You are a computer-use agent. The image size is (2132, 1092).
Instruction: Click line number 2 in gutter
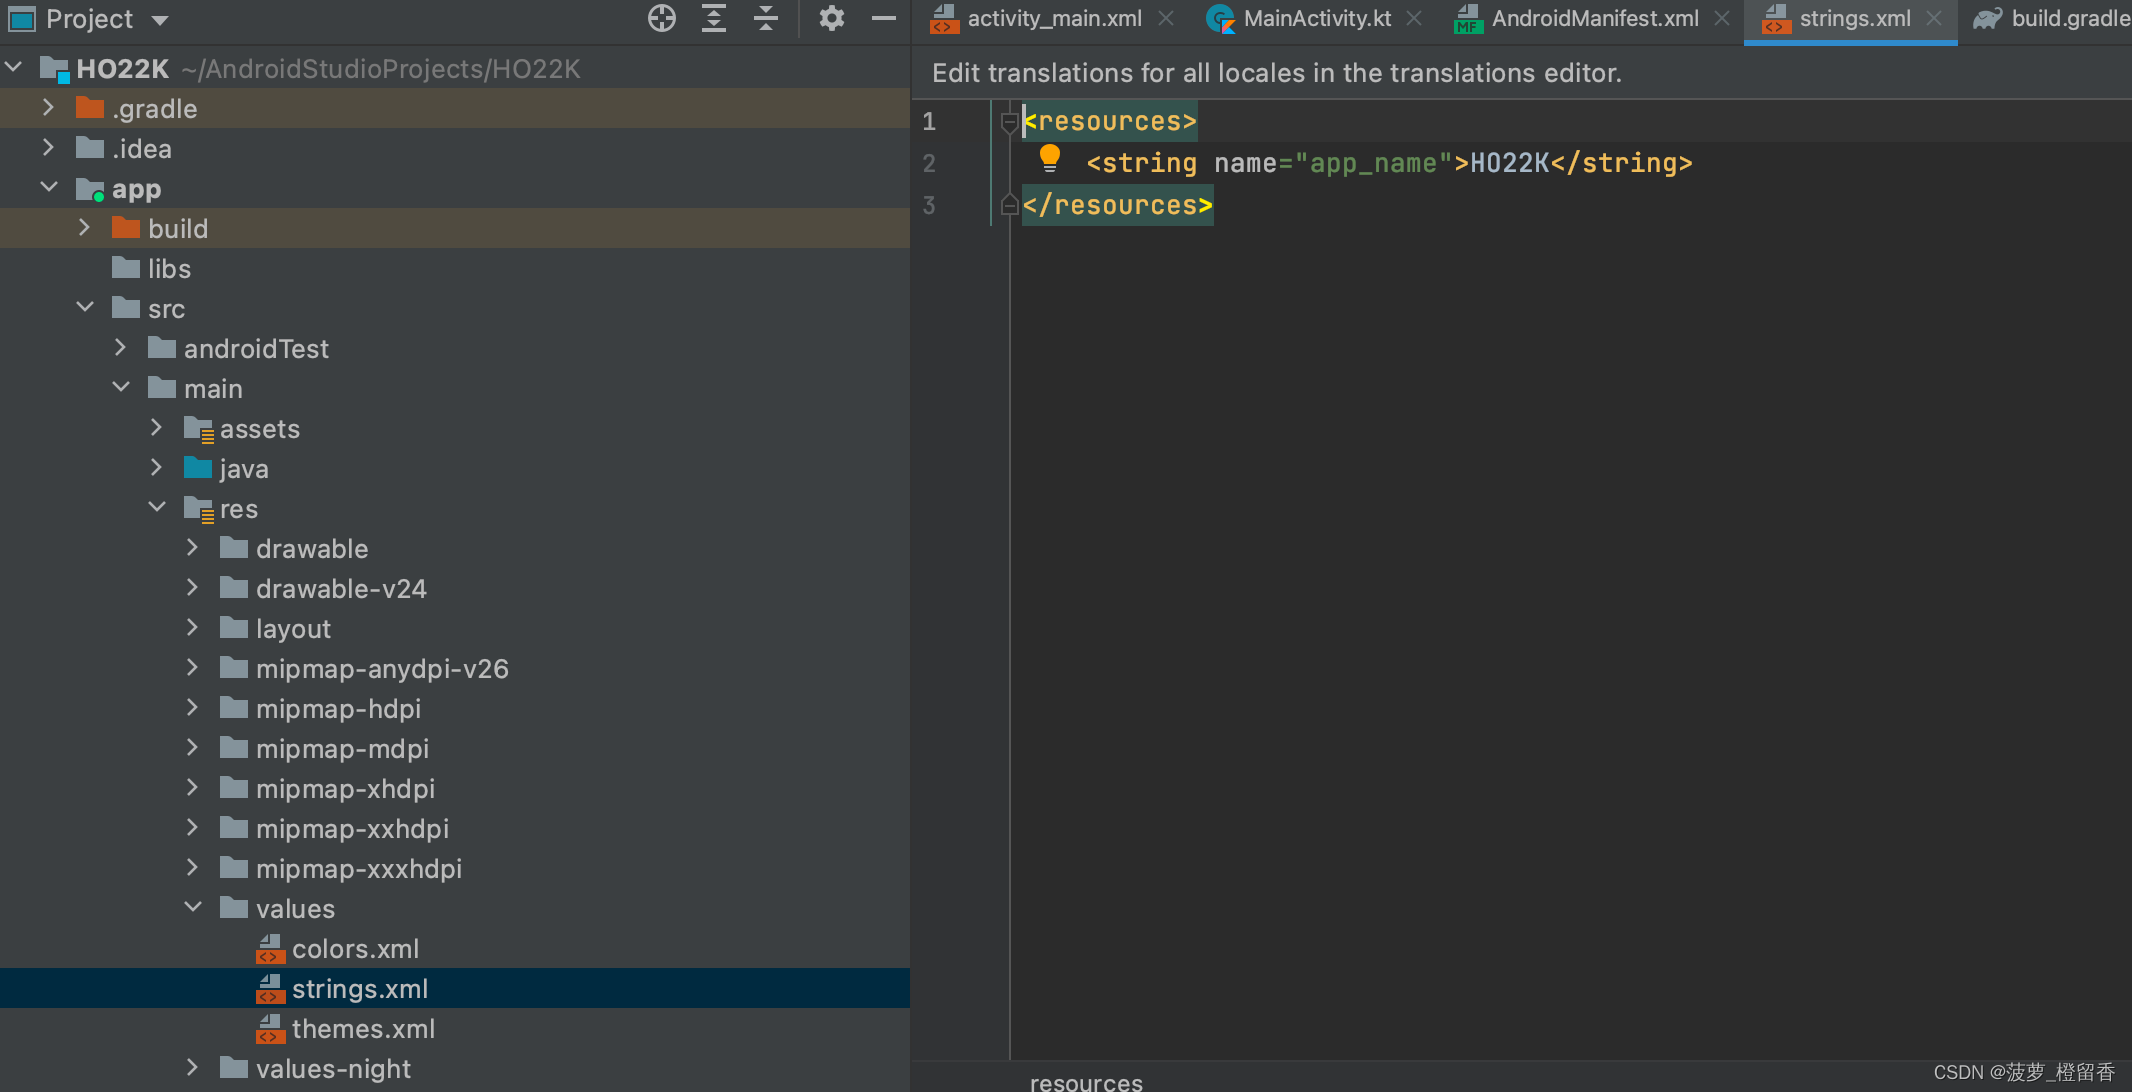pyautogui.click(x=929, y=163)
